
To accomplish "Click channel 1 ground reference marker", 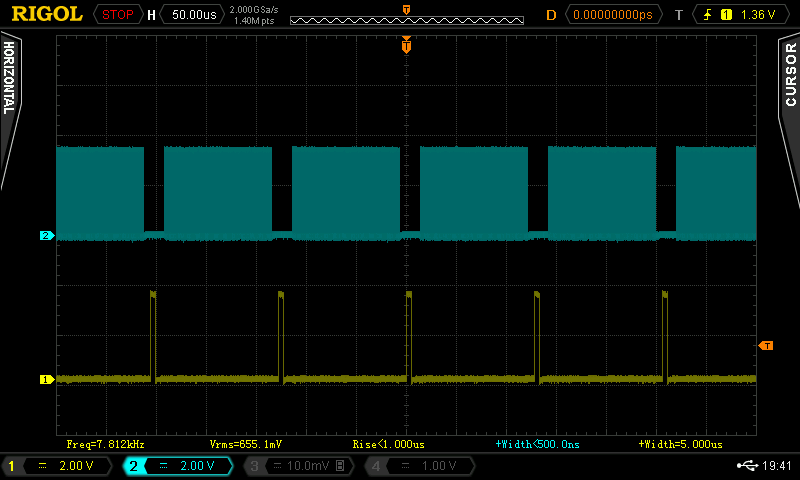I will [x=45, y=379].
